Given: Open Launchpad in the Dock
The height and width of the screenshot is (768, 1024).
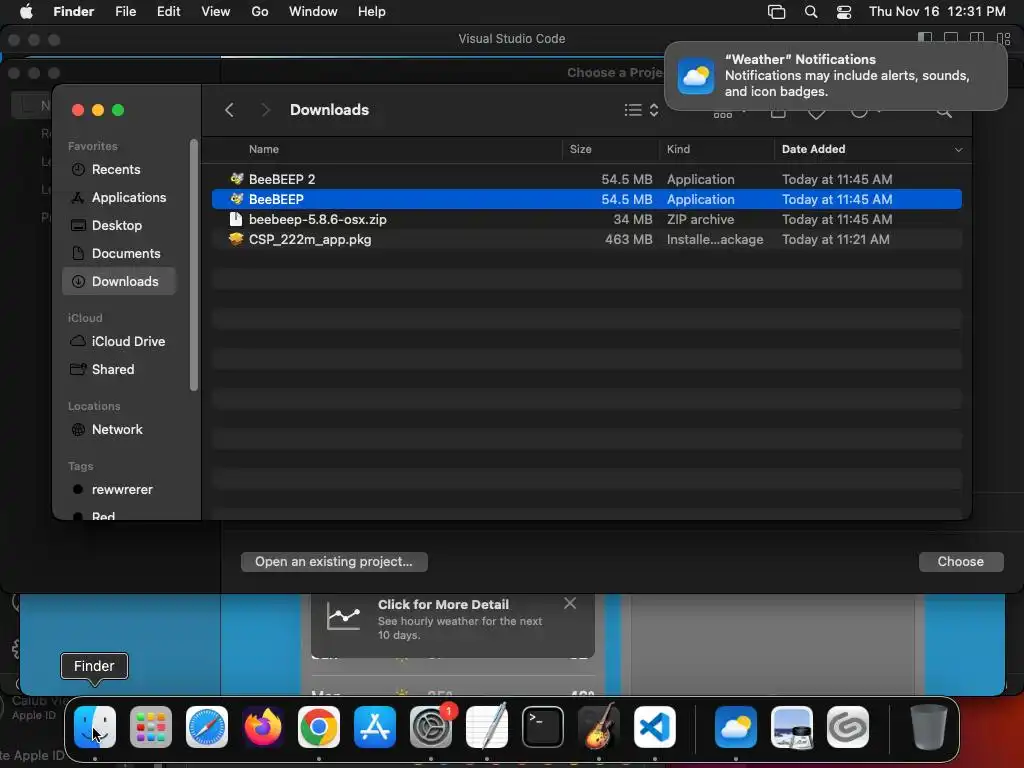Looking at the screenshot, I should click(x=151, y=727).
